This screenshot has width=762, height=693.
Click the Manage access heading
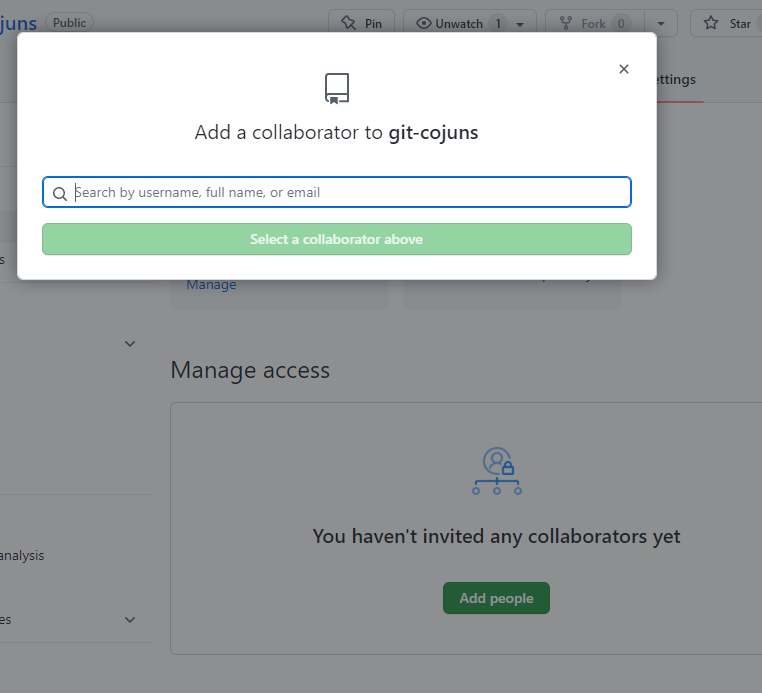[250, 370]
